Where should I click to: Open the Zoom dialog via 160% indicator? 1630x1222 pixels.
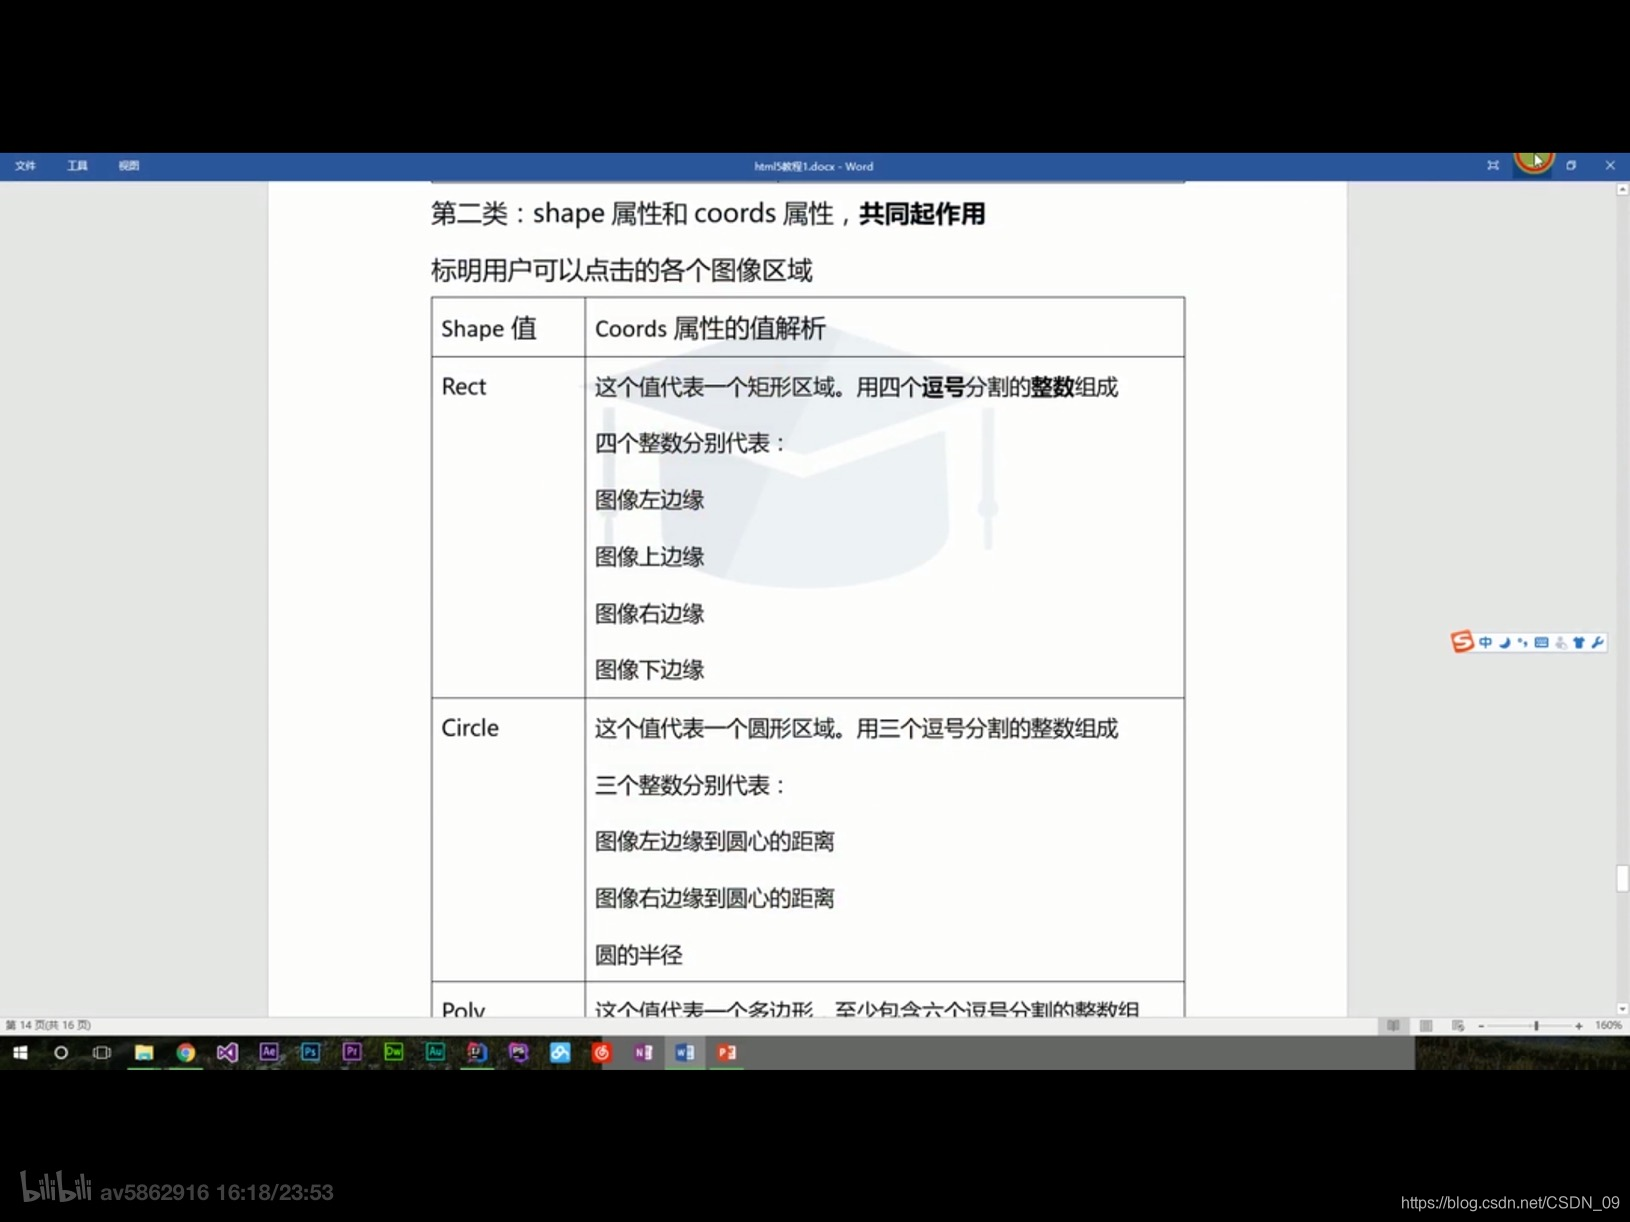click(x=1608, y=1026)
